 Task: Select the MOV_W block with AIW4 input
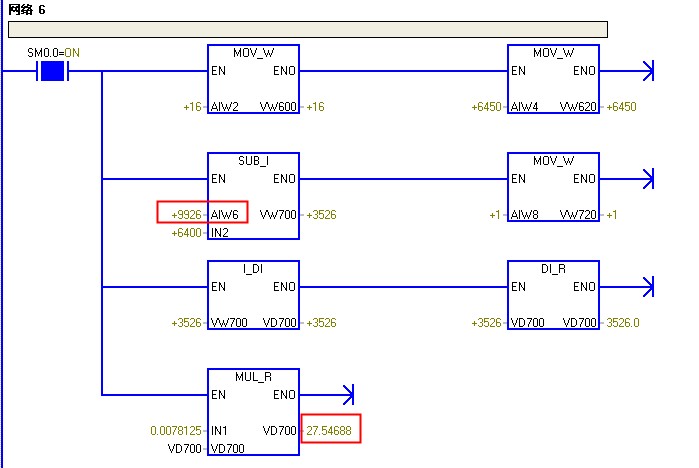point(553,79)
